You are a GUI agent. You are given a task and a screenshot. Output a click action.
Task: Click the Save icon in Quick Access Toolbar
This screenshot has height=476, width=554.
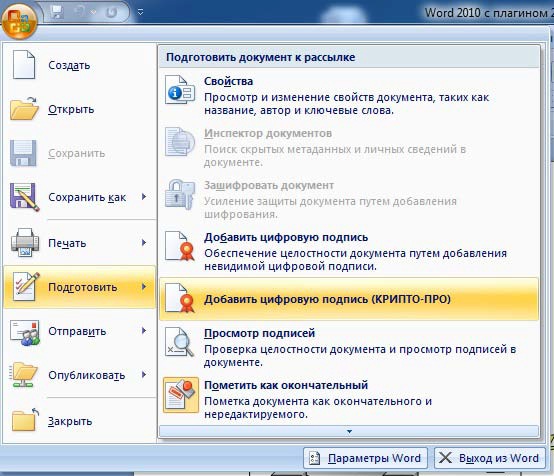57,12
